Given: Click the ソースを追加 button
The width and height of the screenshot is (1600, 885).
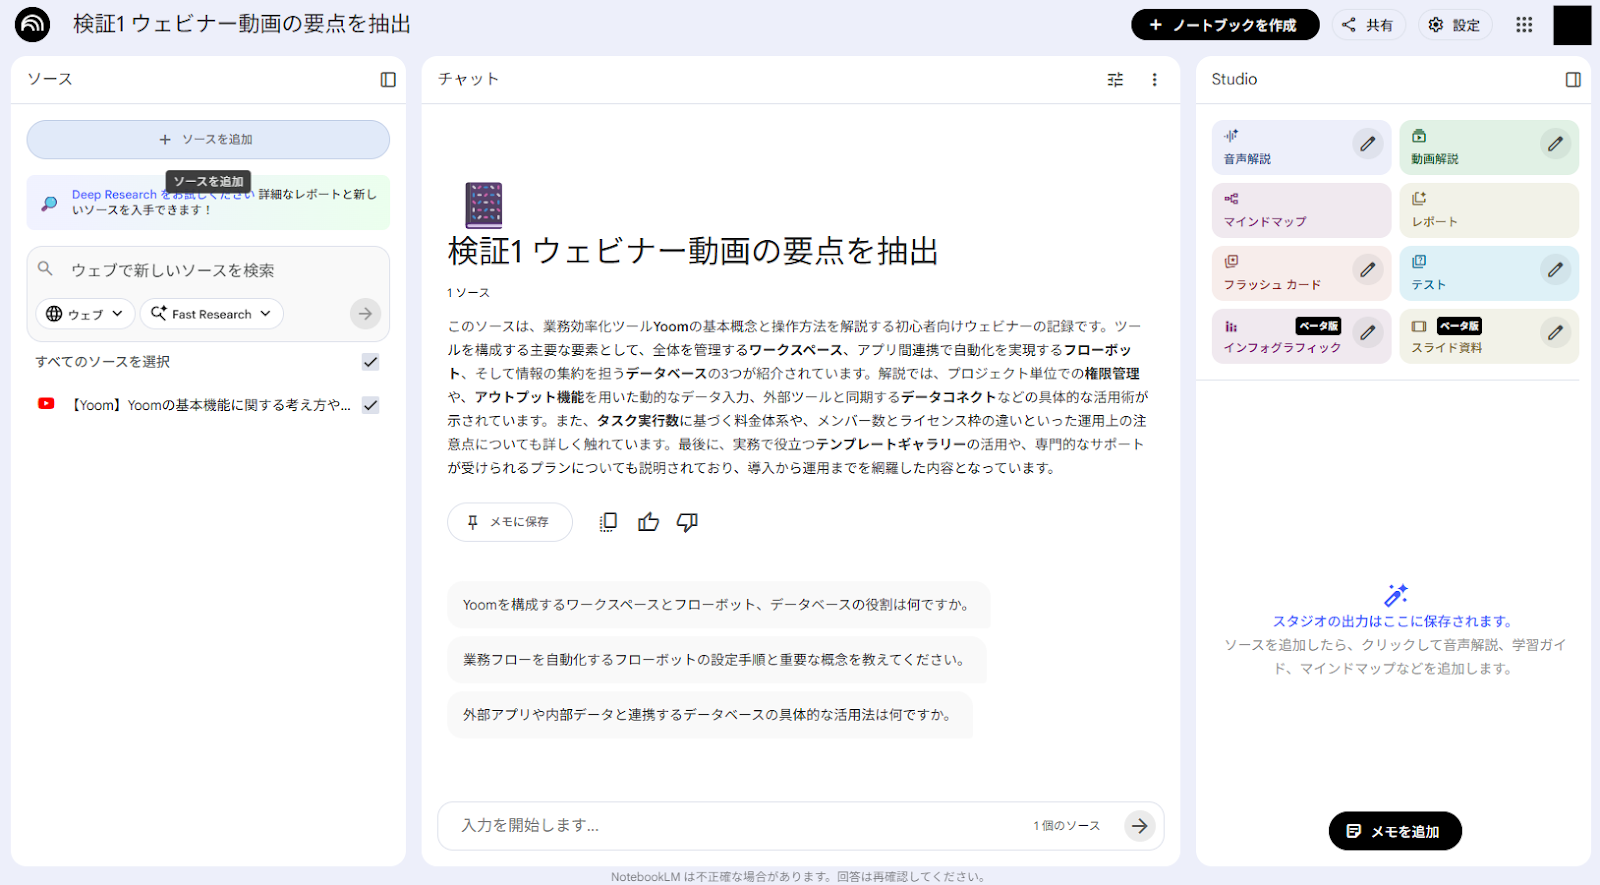Looking at the screenshot, I should pos(207,140).
